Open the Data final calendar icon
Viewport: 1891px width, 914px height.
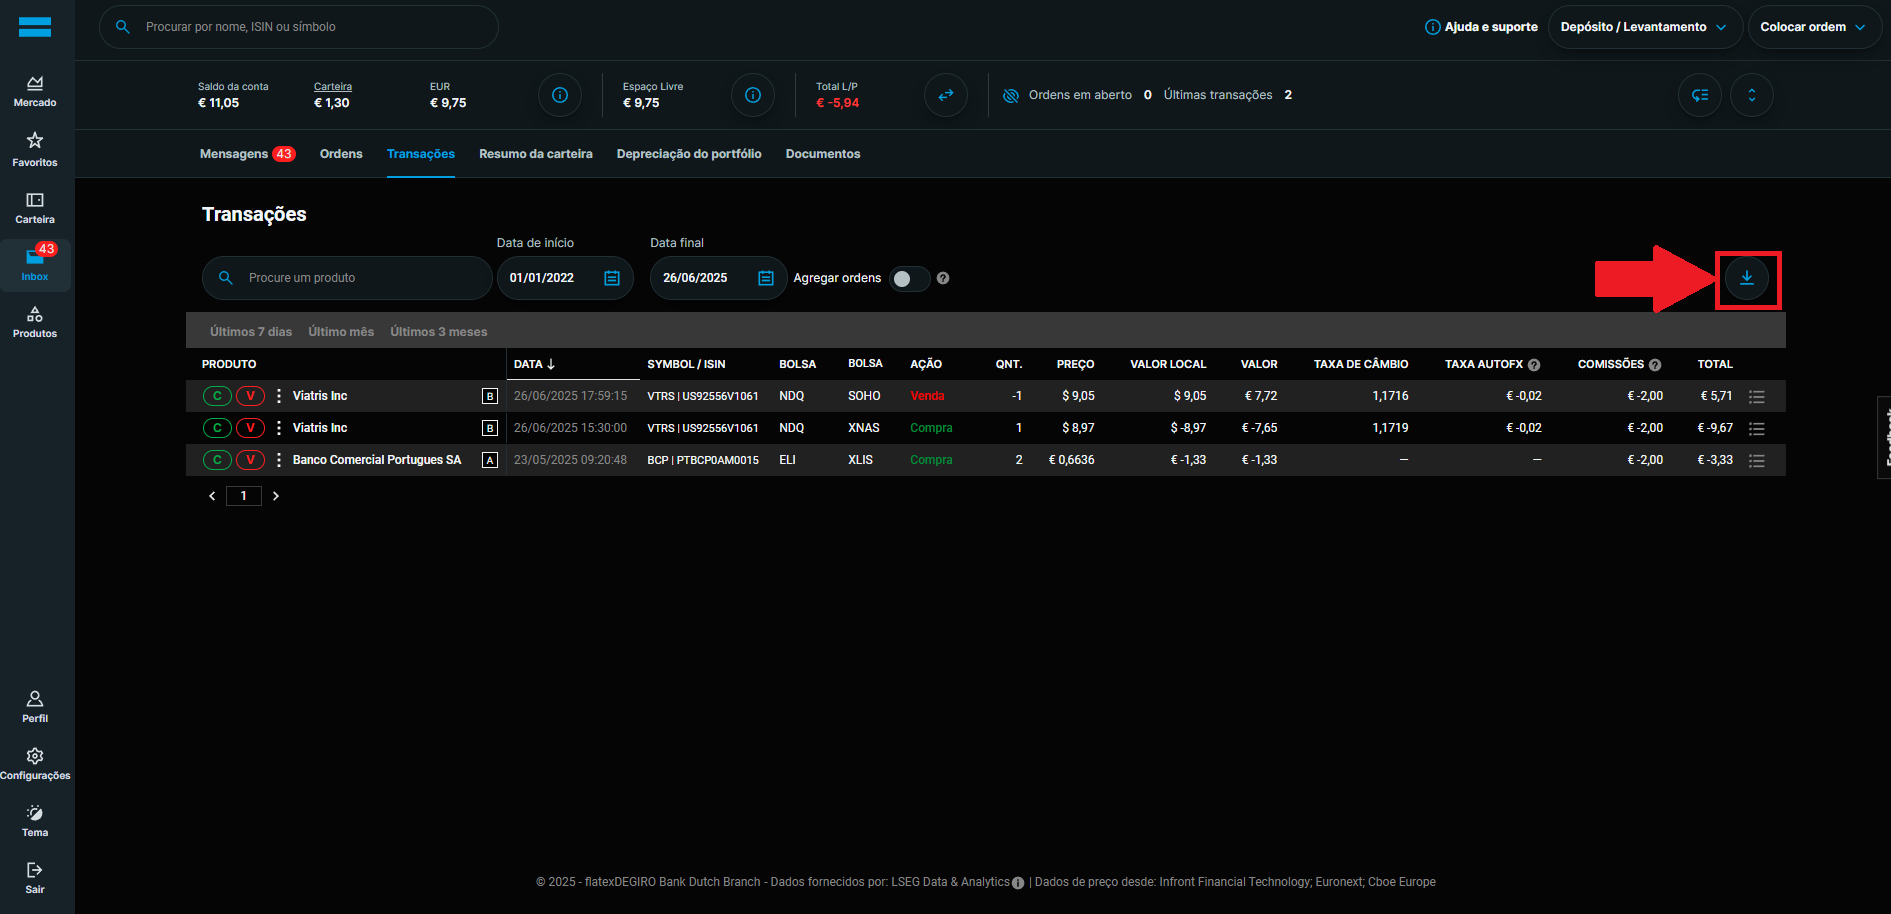(766, 278)
